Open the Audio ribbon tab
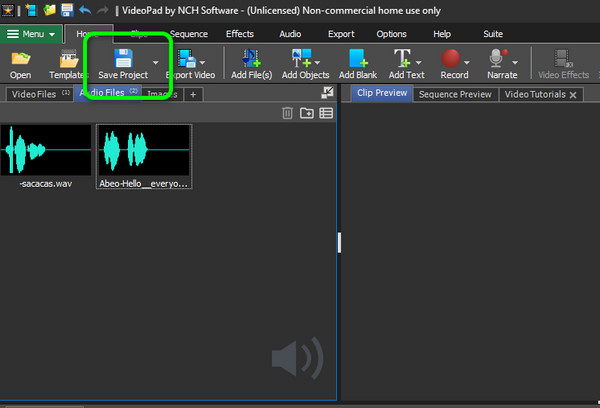The width and height of the screenshot is (600, 408). click(x=290, y=34)
